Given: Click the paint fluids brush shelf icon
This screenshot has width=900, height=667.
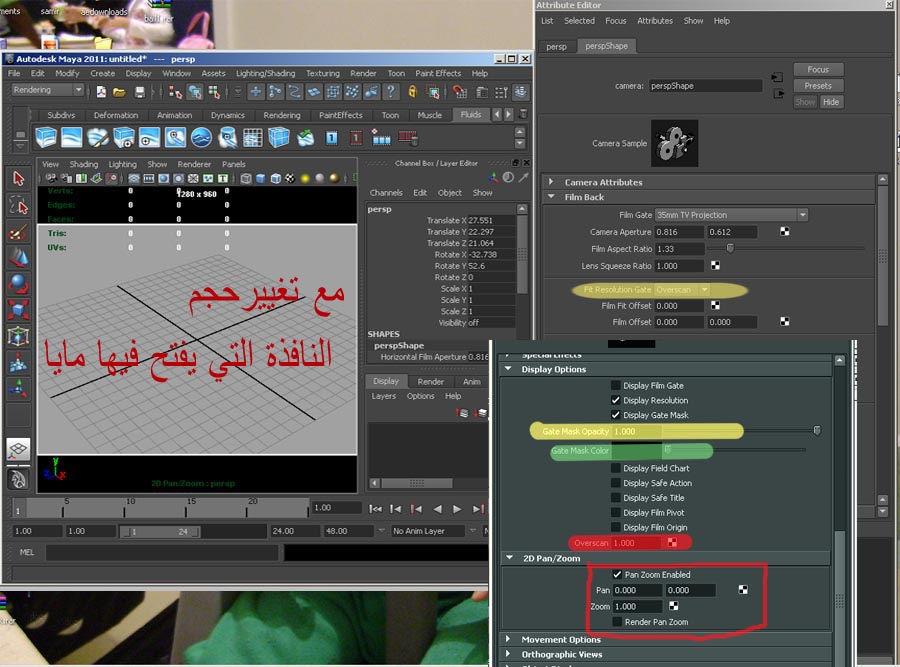Looking at the screenshot, I should point(98,138).
